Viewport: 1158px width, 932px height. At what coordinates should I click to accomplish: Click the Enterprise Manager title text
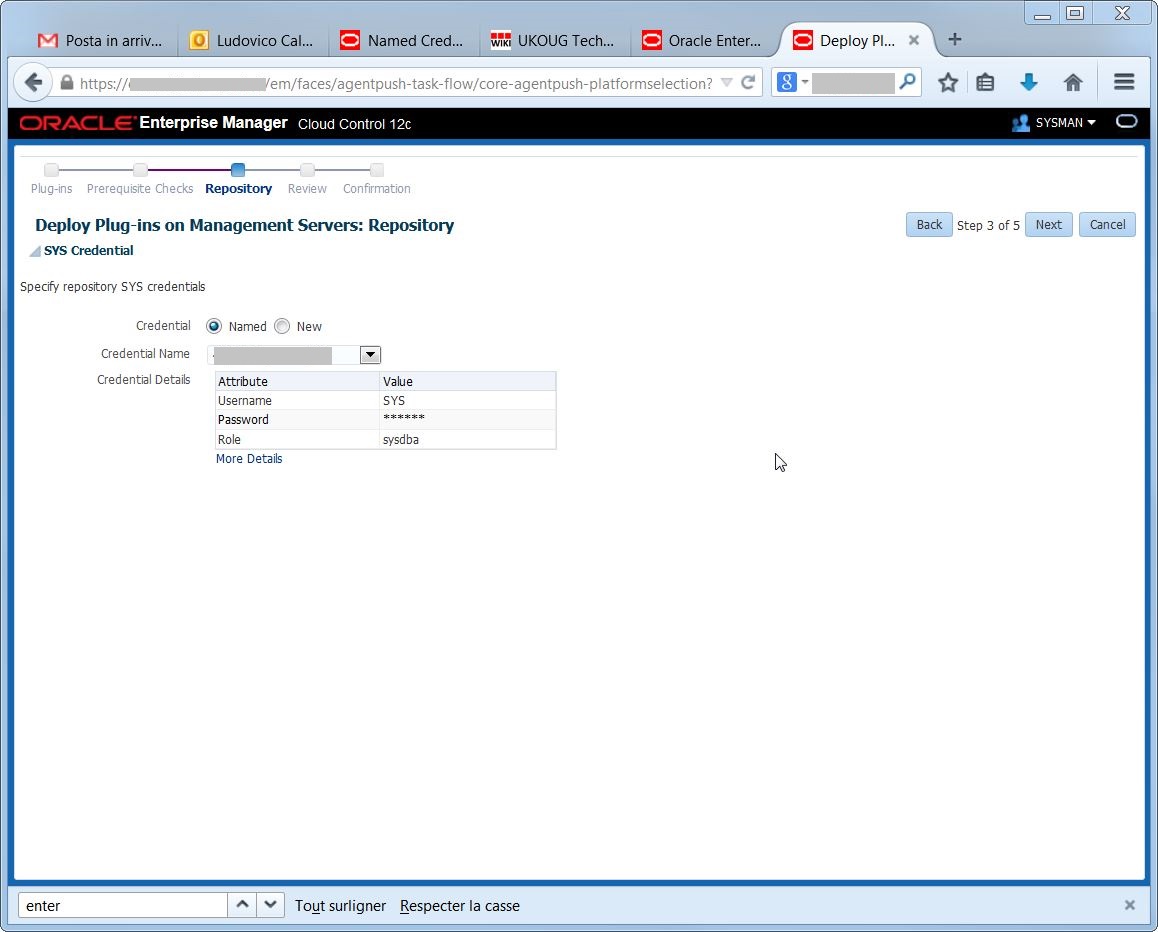(x=213, y=123)
